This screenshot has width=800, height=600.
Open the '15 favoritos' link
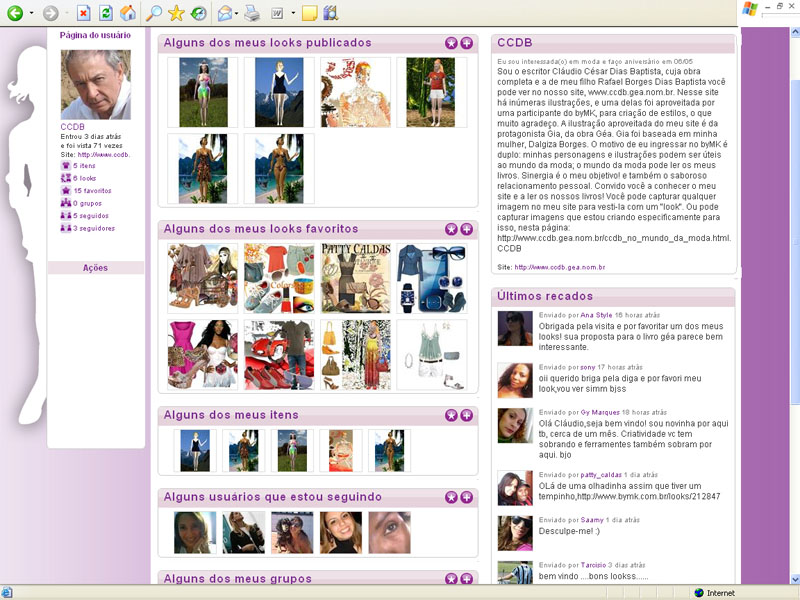tap(92, 190)
